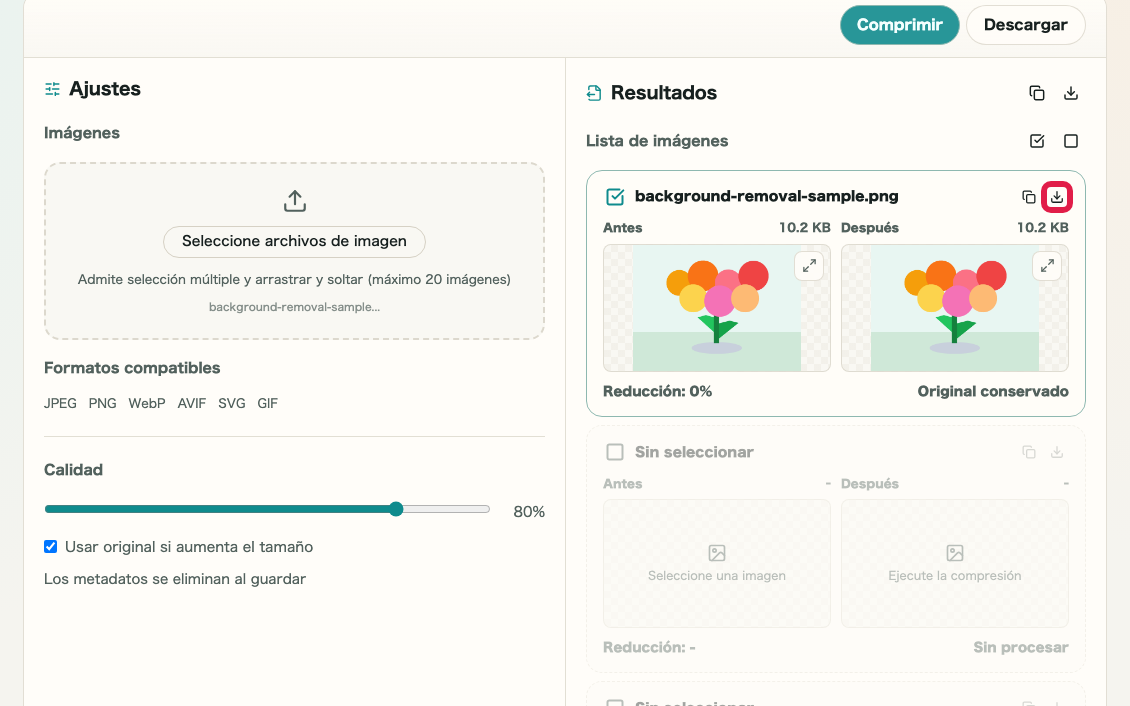Check the first 'Sin seleccionar' checkbox
Screen dimensions: 1130x706
pyautogui.click(x=615, y=452)
